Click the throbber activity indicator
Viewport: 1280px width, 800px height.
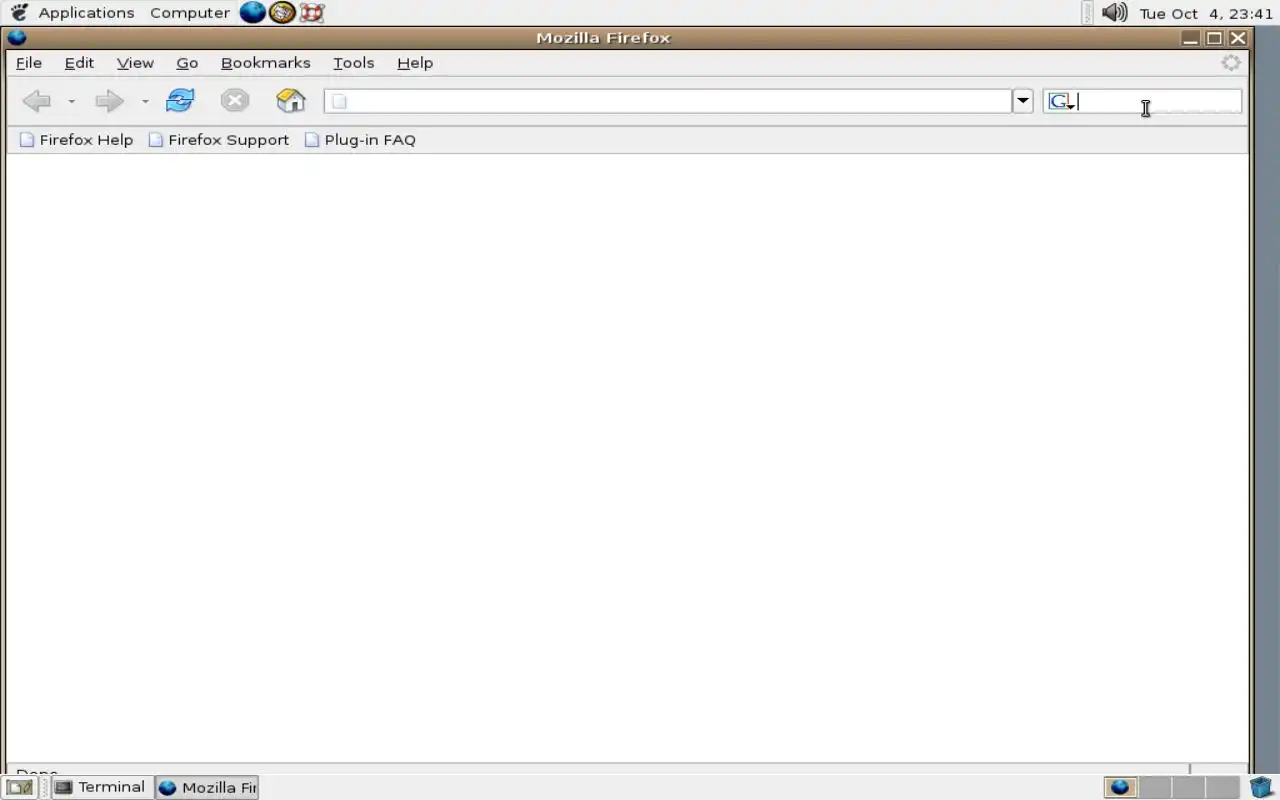point(1231,62)
